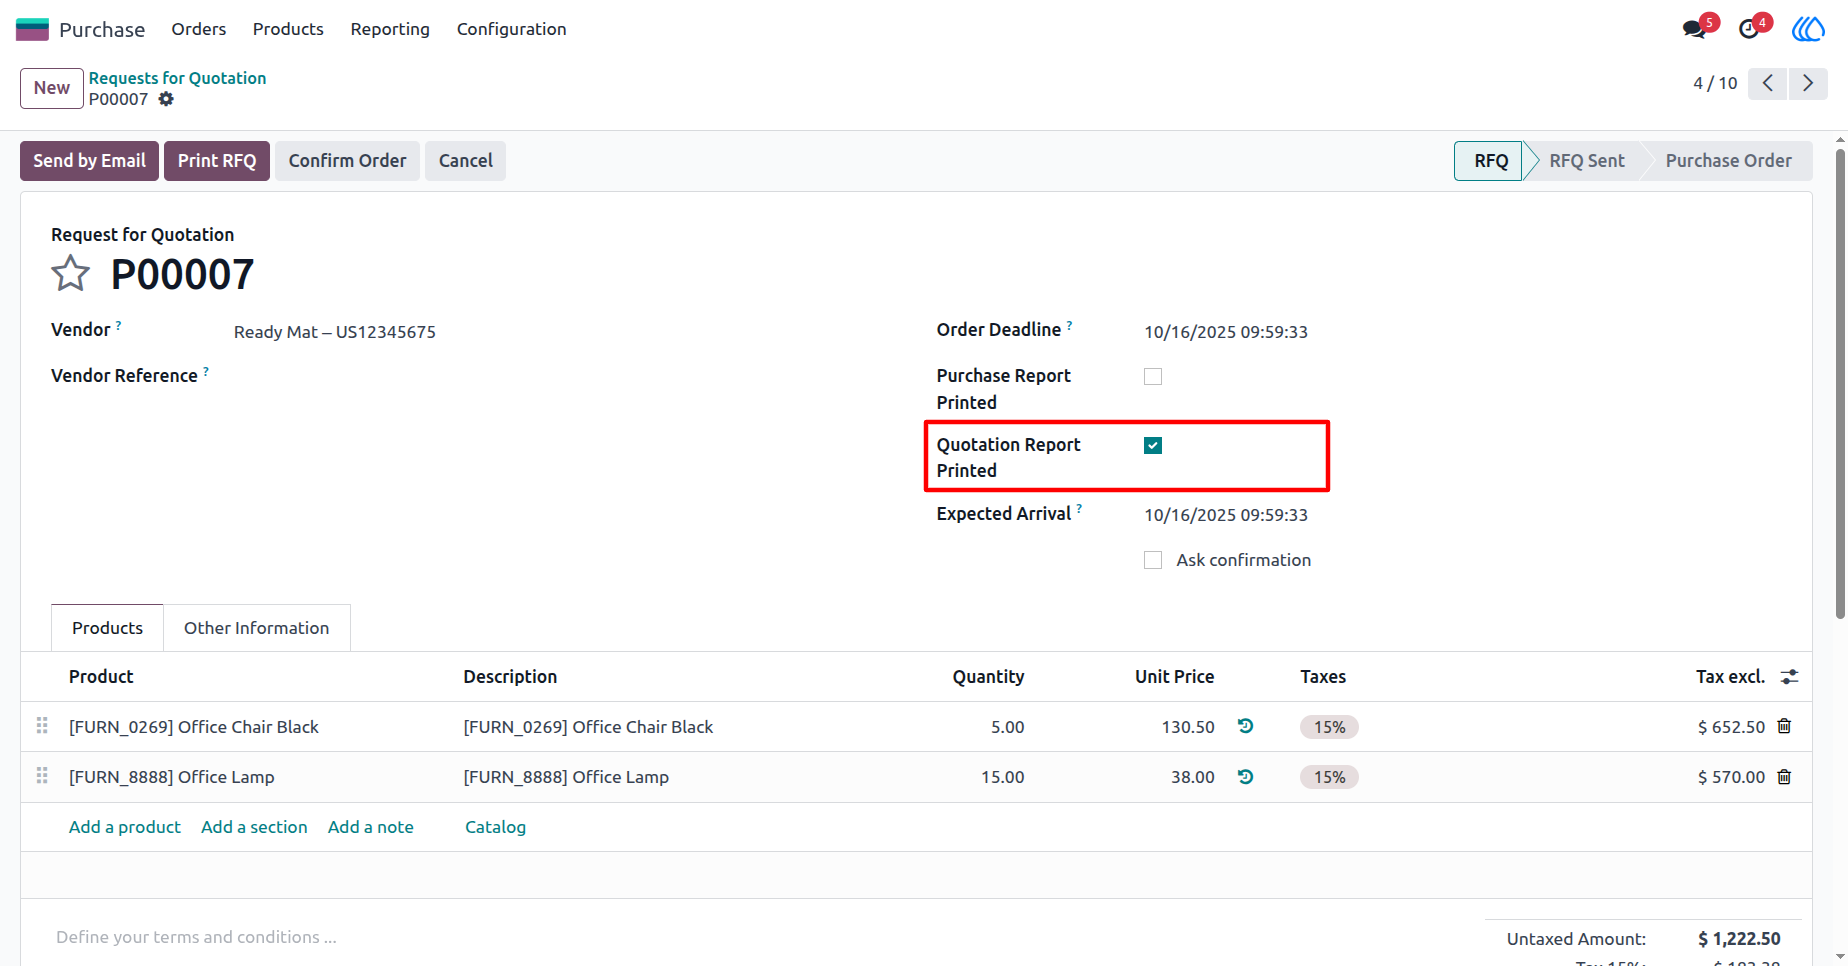
Task: Select the Products tab
Action: point(107,628)
